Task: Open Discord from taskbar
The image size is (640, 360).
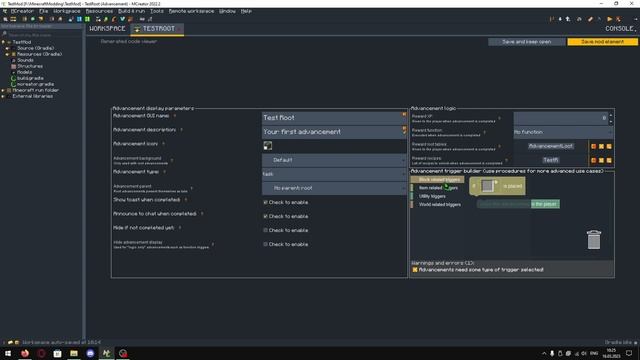Action: (x=90, y=353)
